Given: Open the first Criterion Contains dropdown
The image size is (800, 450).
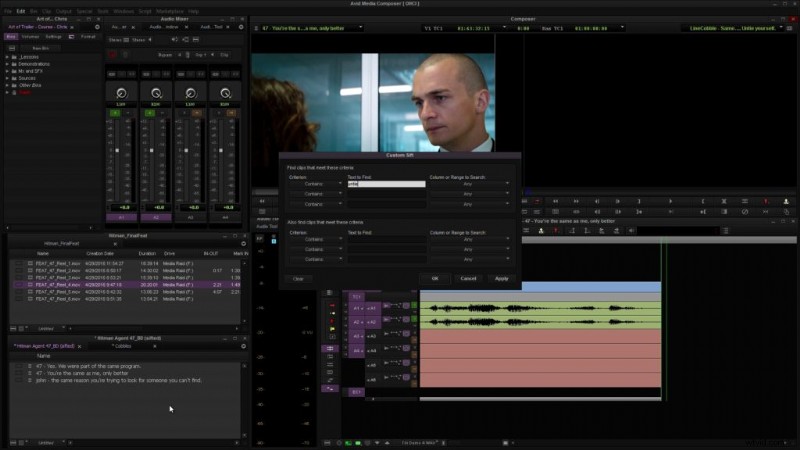Looking at the screenshot, I should pyautogui.click(x=316, y=184).
